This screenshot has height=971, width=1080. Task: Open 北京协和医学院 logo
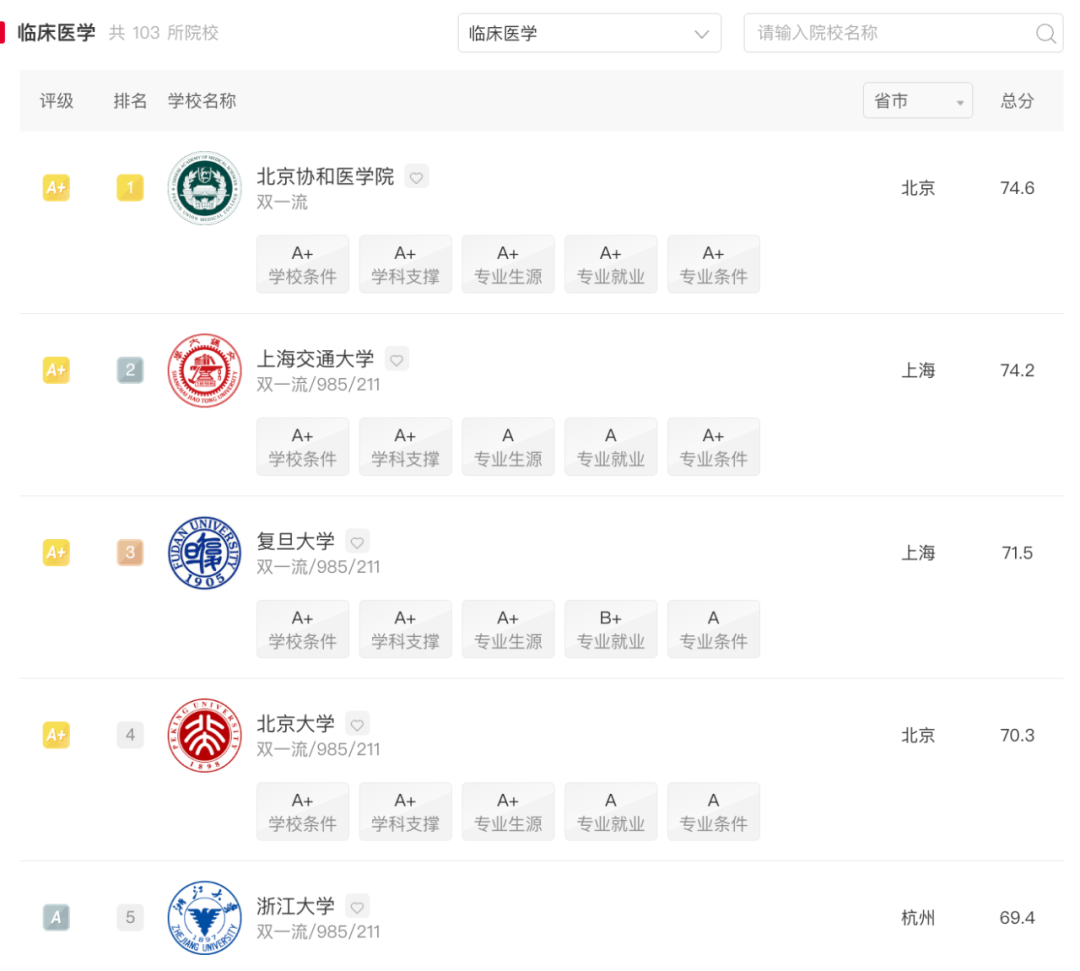[205, 188]
